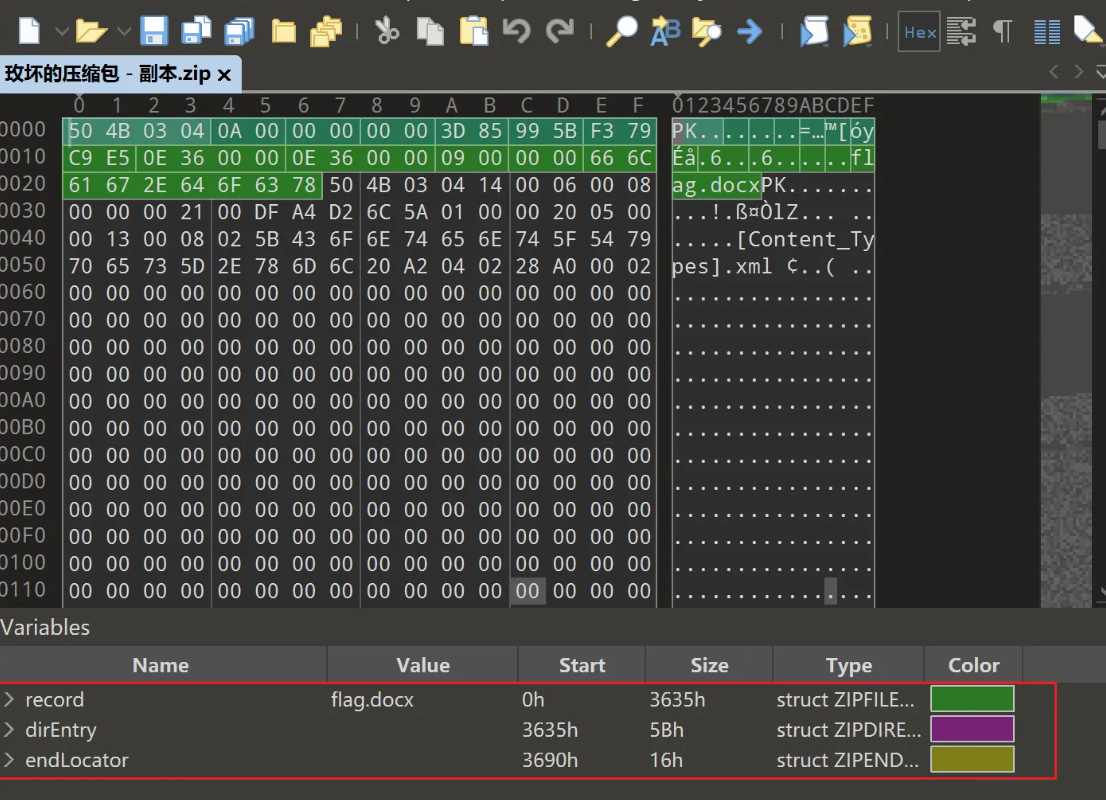This screenshot has width=1106, height=800.
Task: Open Find with the magnifier icon
Action: (621, 31)
